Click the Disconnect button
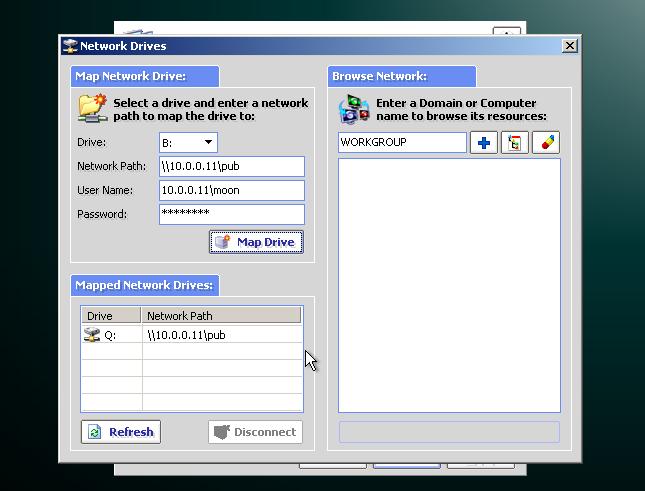This screenshot has height=491, width=645. tap(255, 432)
